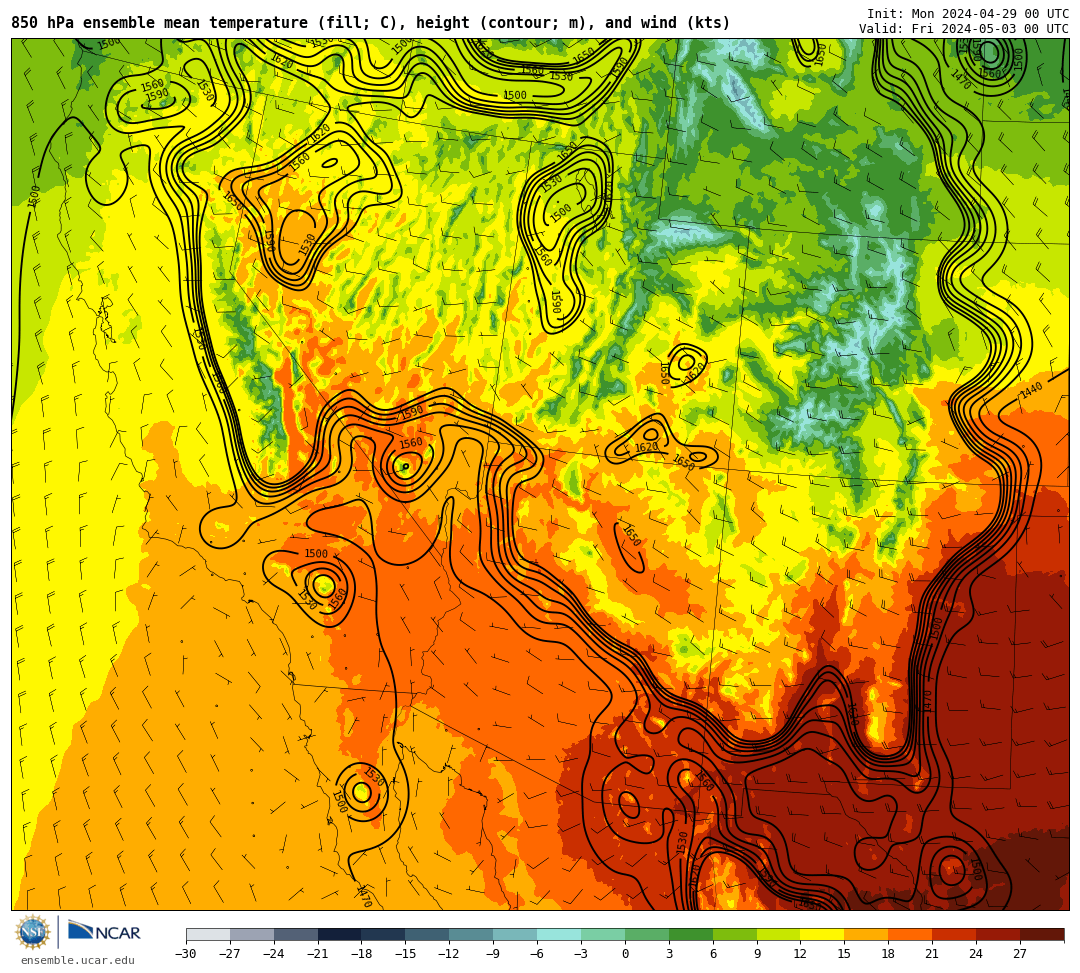Image resolution: width=1080 pixels, height=973 pixels.
Task: Pick the orange swatch between 15 and 18
Action: pos(866,934)
